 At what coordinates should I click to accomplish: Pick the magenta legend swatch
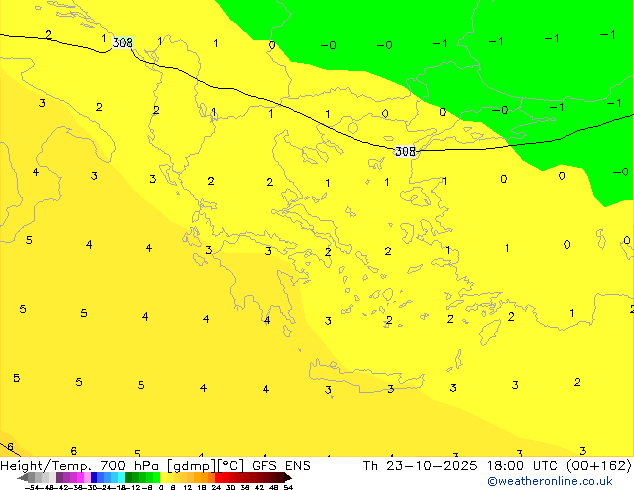point(80,477)
